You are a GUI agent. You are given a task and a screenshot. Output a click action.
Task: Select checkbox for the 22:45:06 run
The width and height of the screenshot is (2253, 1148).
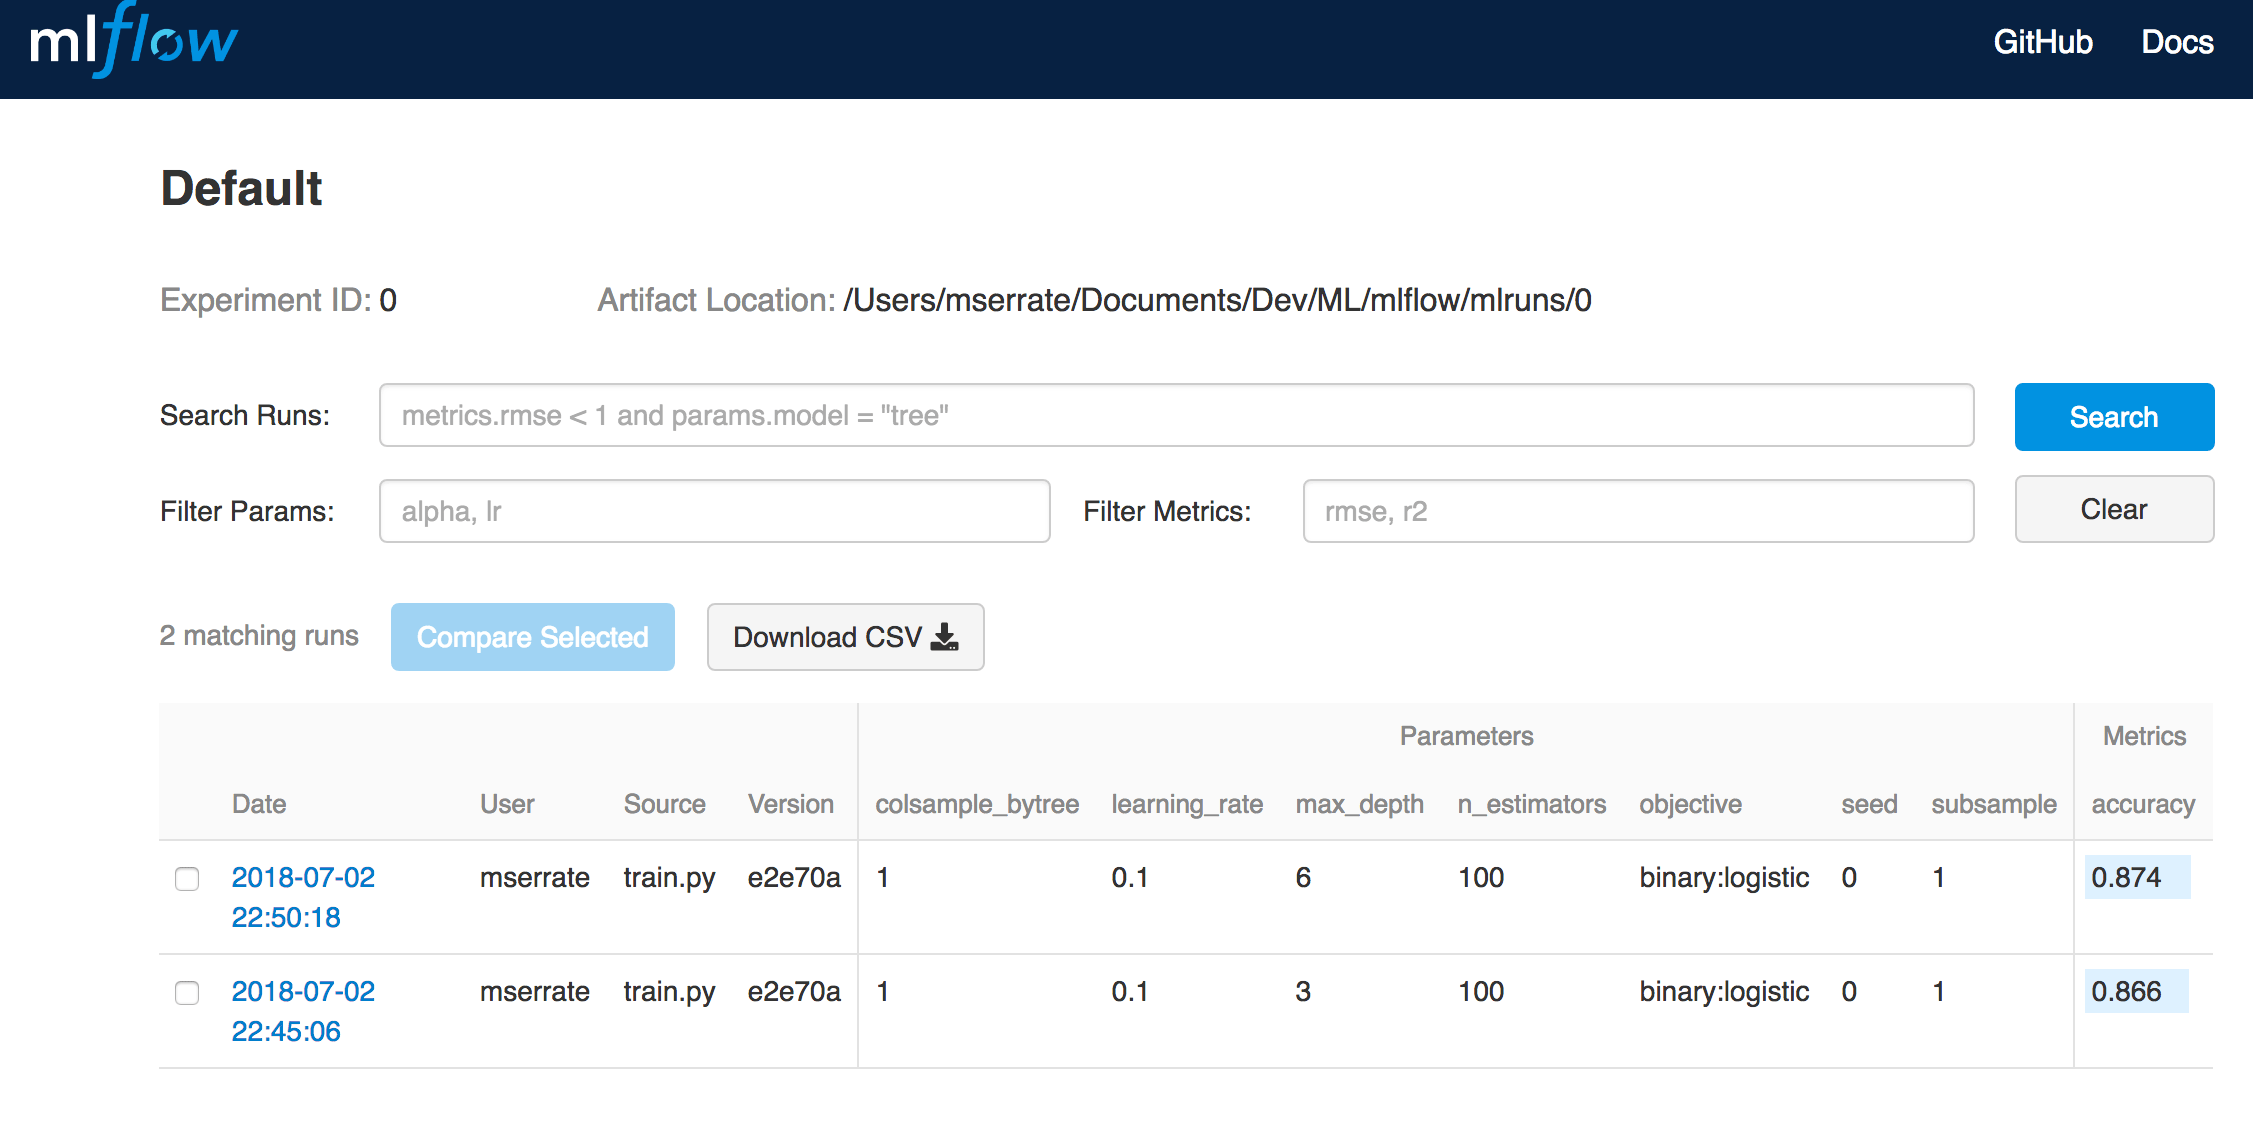tap(187, 993)
